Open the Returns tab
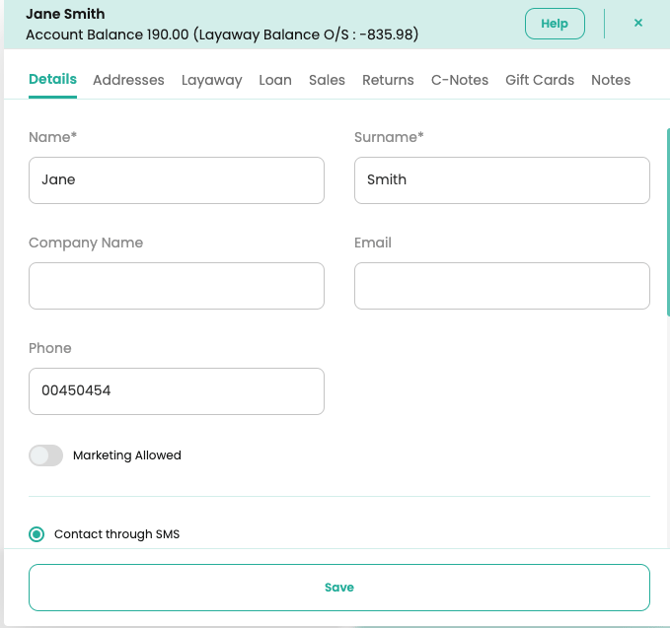The width and height of the screenshot is (670, 628). [387, 80]
